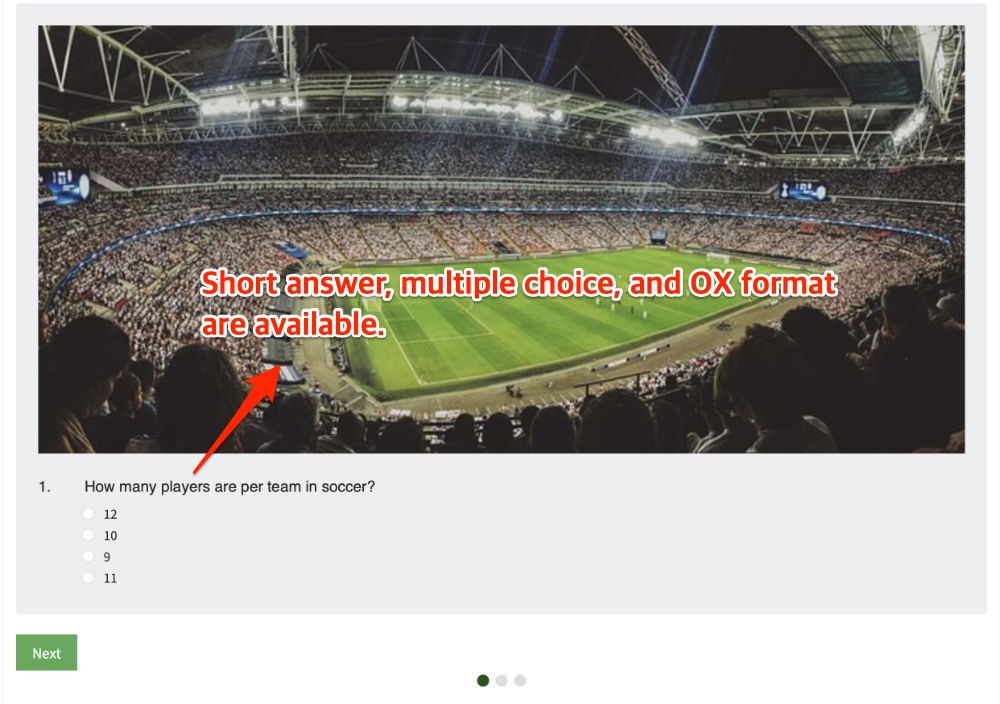This screenshot has width=1000, height=704.
Task: Click the red annotation text about formats
Action: coord(518,304)
